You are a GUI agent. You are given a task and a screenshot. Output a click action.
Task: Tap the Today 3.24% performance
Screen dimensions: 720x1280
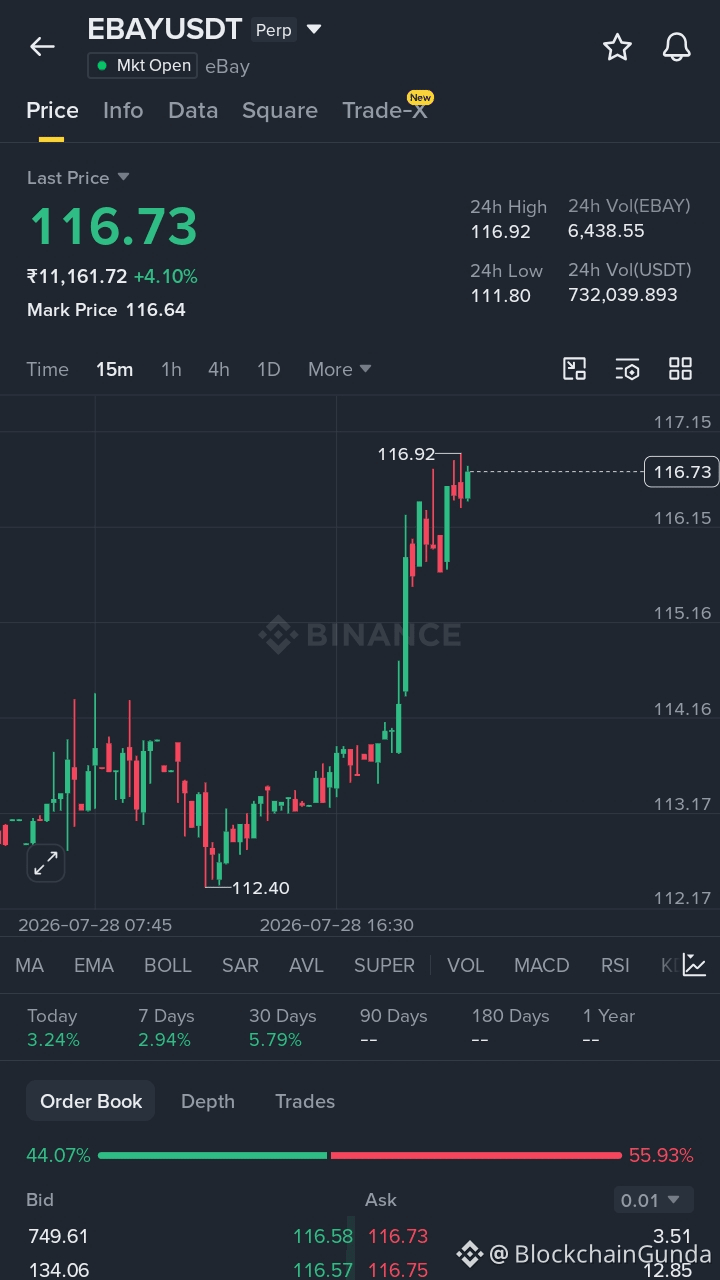coord(54,1027)
